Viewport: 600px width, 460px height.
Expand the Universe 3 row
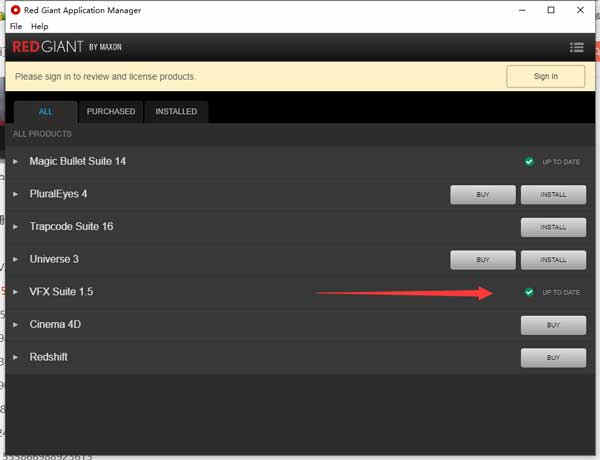[15, 259]
